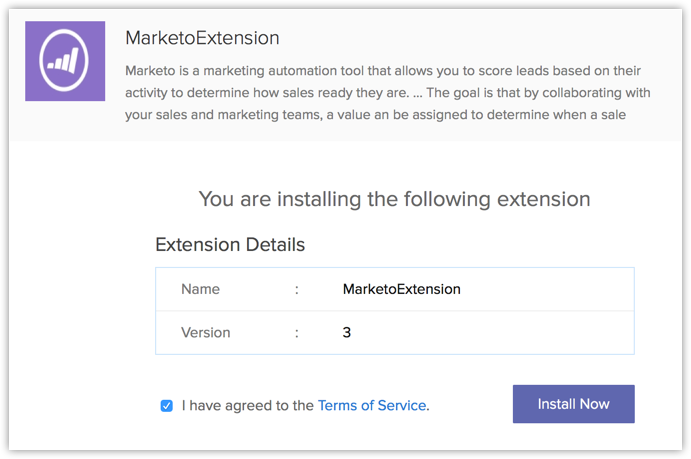Click the "You are installing the following extension" heading
Image resolution: width=691 pixels, height=459 pixels.
tap(395, 198)
